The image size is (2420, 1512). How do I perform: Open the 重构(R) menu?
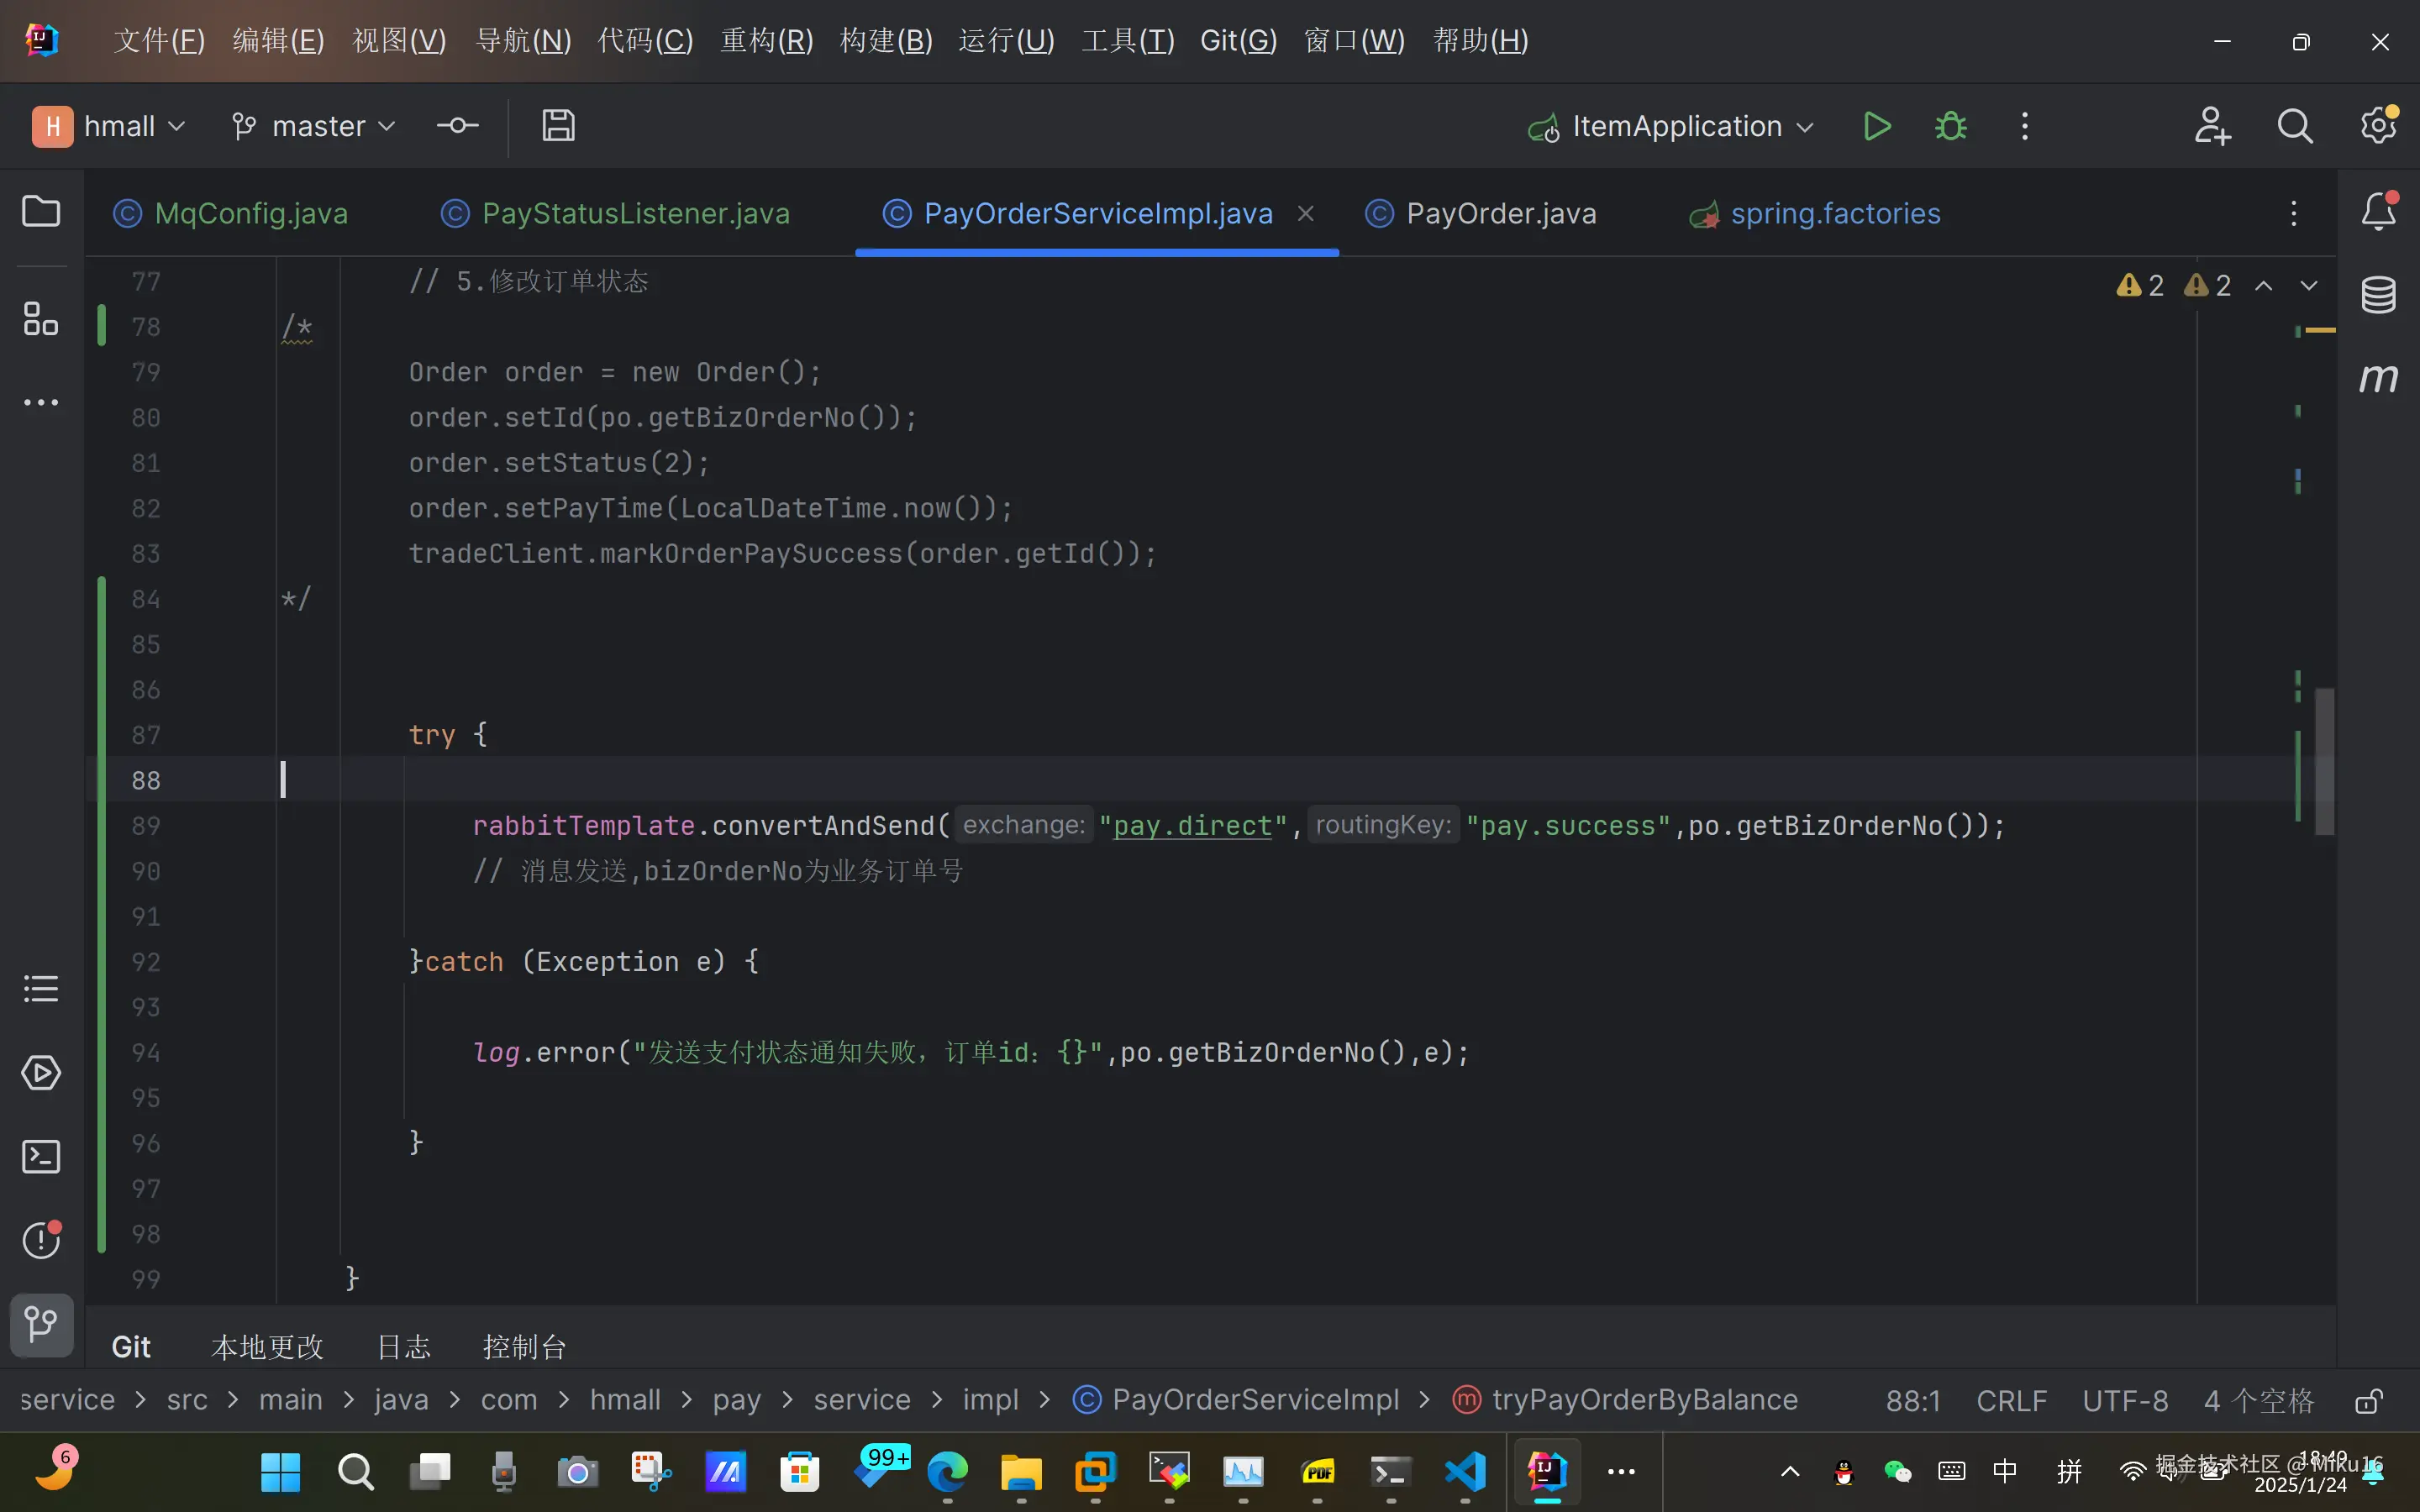(x=767, y=41)
